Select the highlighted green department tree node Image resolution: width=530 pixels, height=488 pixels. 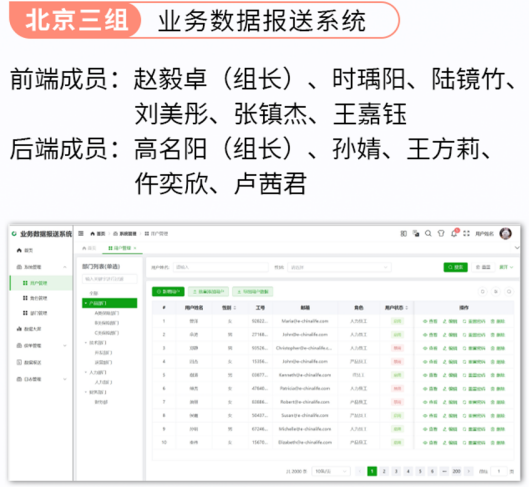110,303
